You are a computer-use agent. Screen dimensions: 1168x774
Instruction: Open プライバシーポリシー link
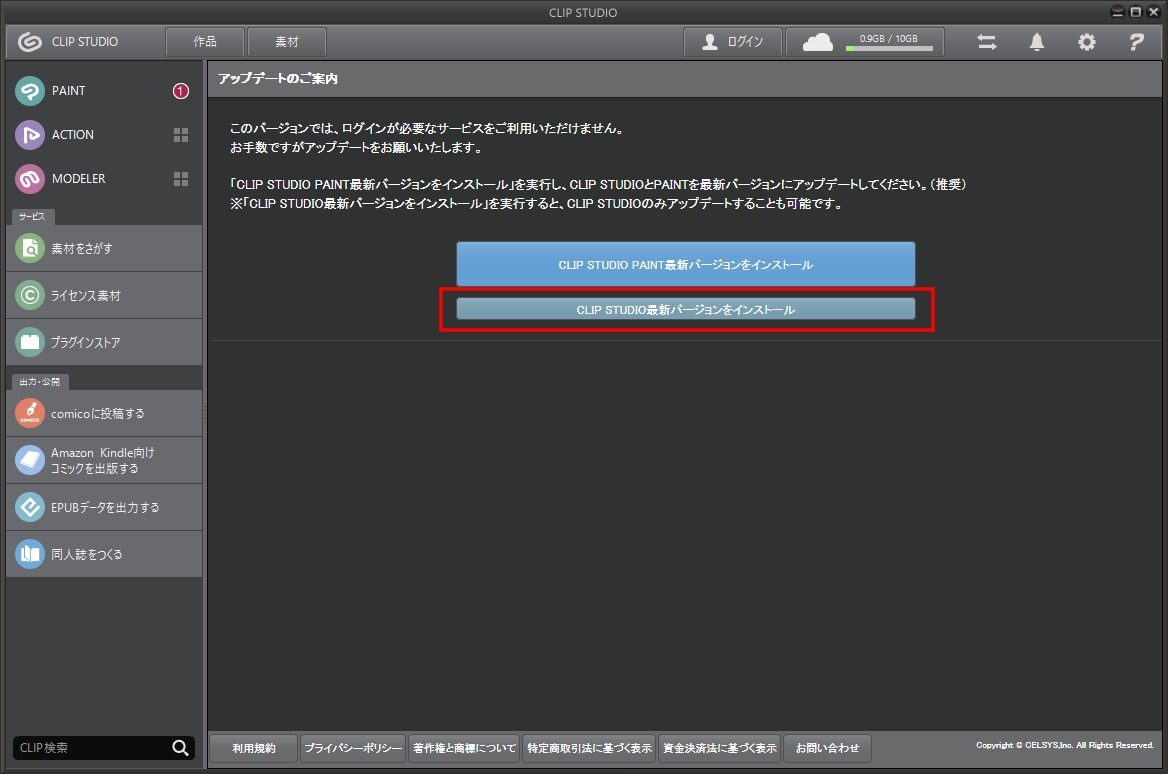[353, 748]
